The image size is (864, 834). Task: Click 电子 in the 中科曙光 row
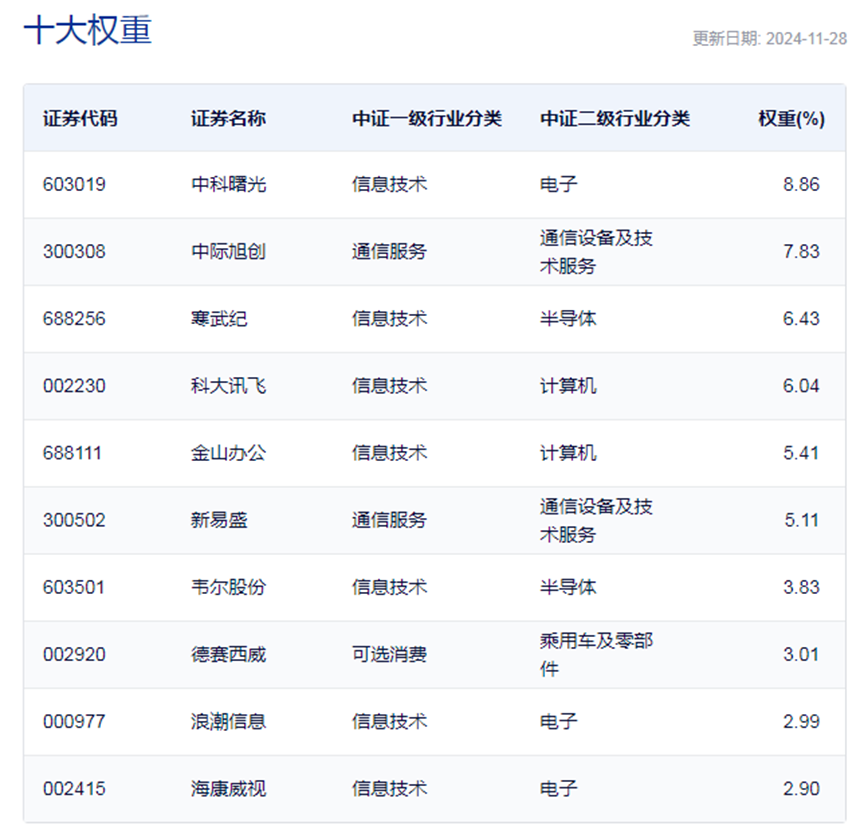(x=559, y=184)
